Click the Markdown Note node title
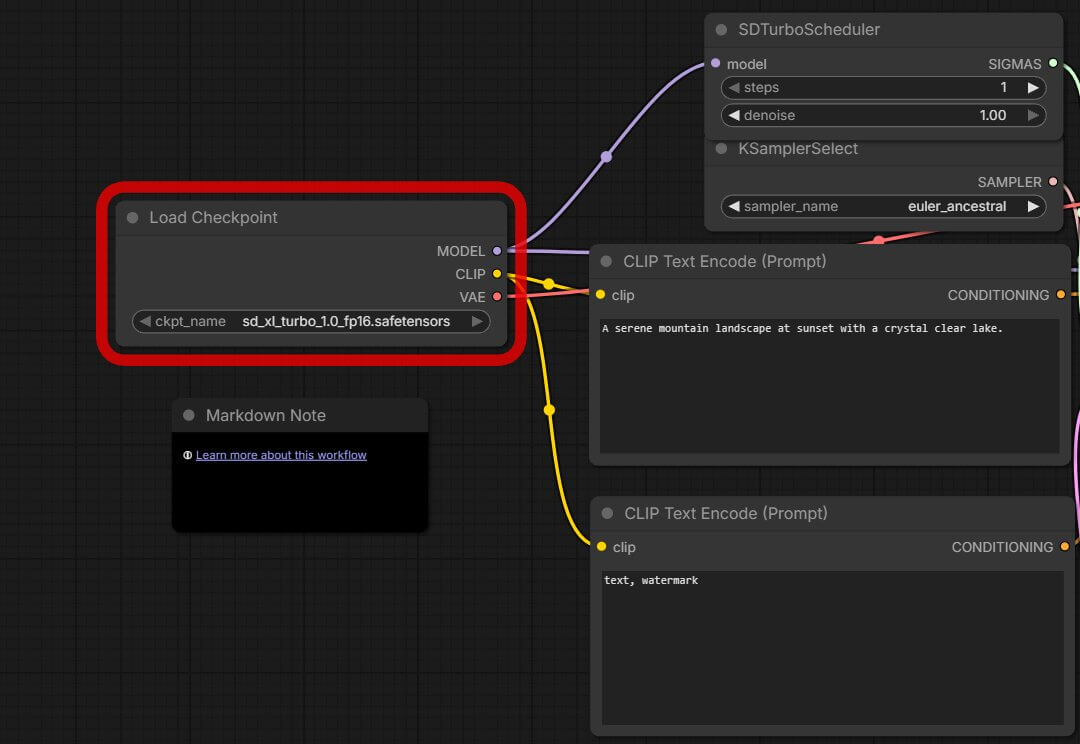Screen dimensions: 1080x744 tap(266, 415)
